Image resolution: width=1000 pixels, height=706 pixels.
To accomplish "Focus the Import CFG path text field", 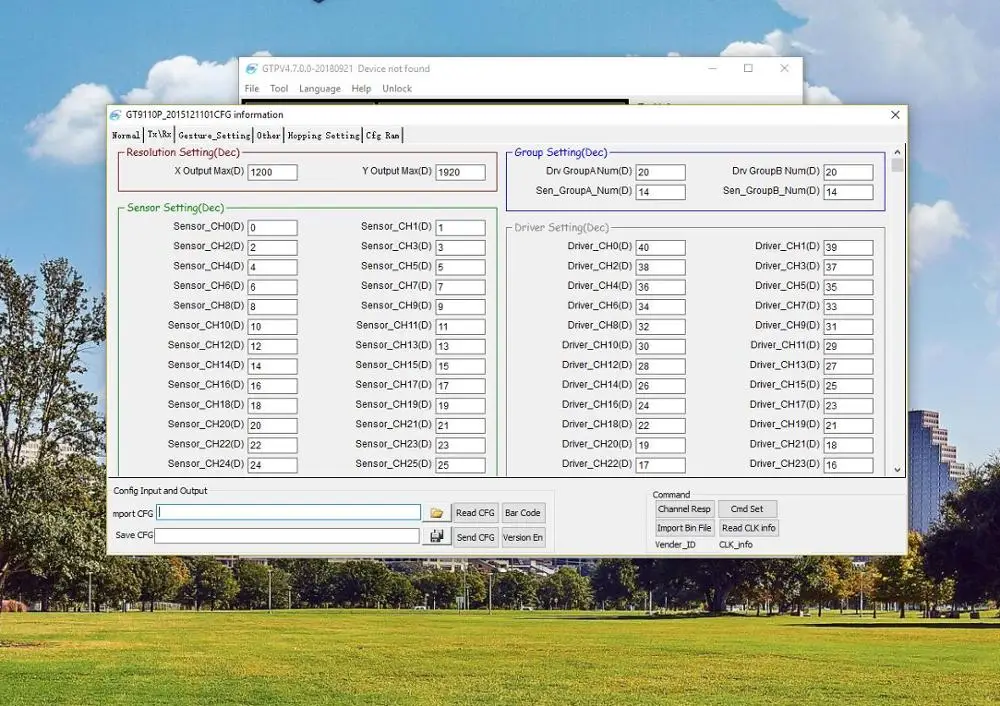I will click(289, 512).
